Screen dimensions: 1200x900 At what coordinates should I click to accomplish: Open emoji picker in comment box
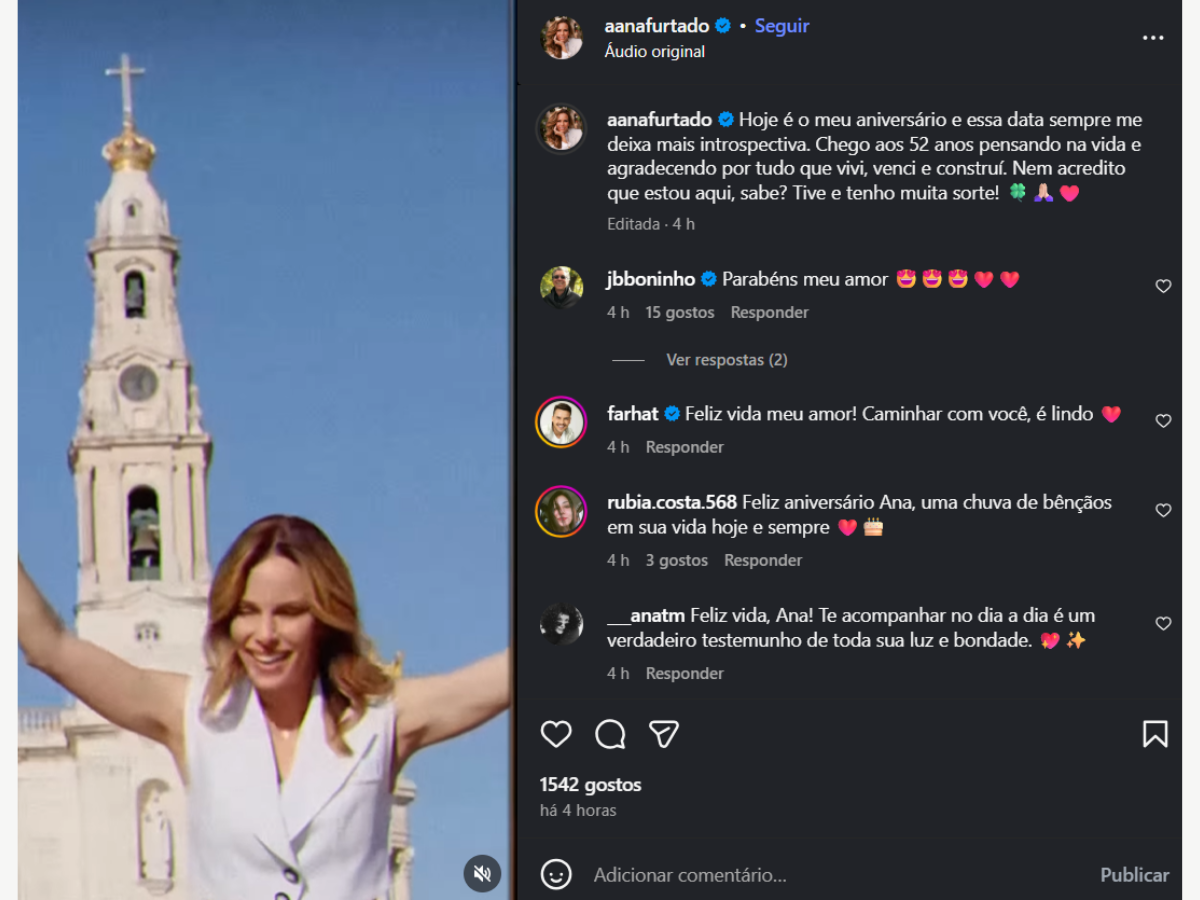pyautogui.click(x=556, y=875)
